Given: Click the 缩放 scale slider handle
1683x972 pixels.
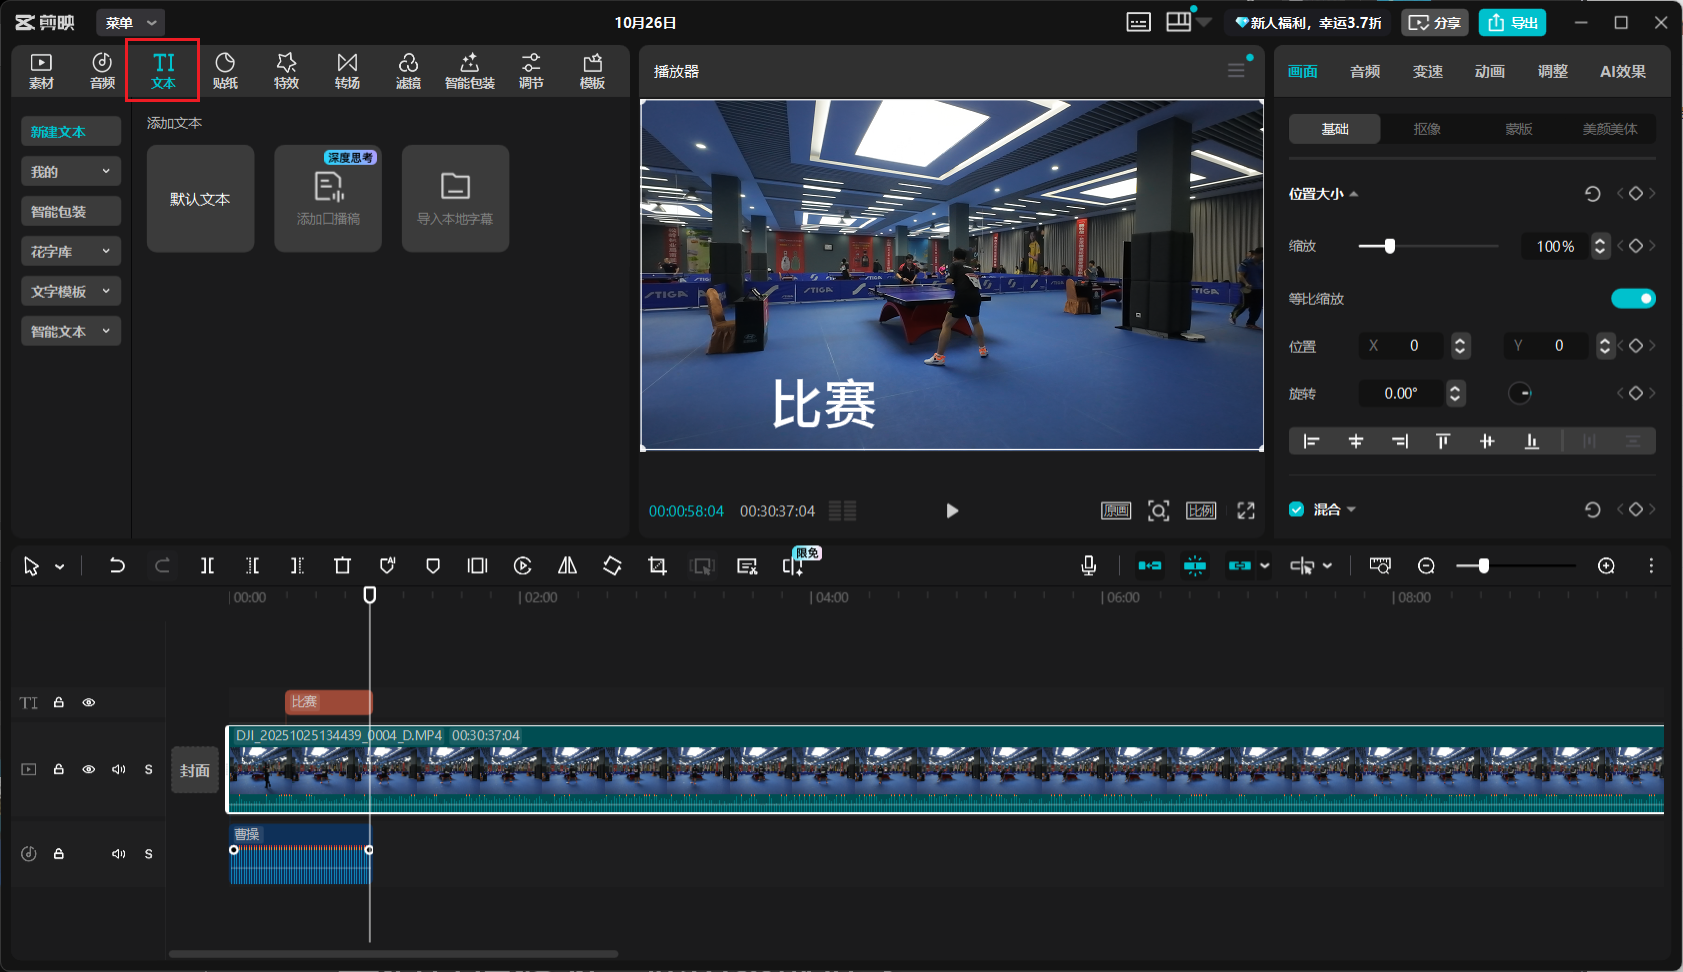Looking at the screenshot, I should 1389,246.
